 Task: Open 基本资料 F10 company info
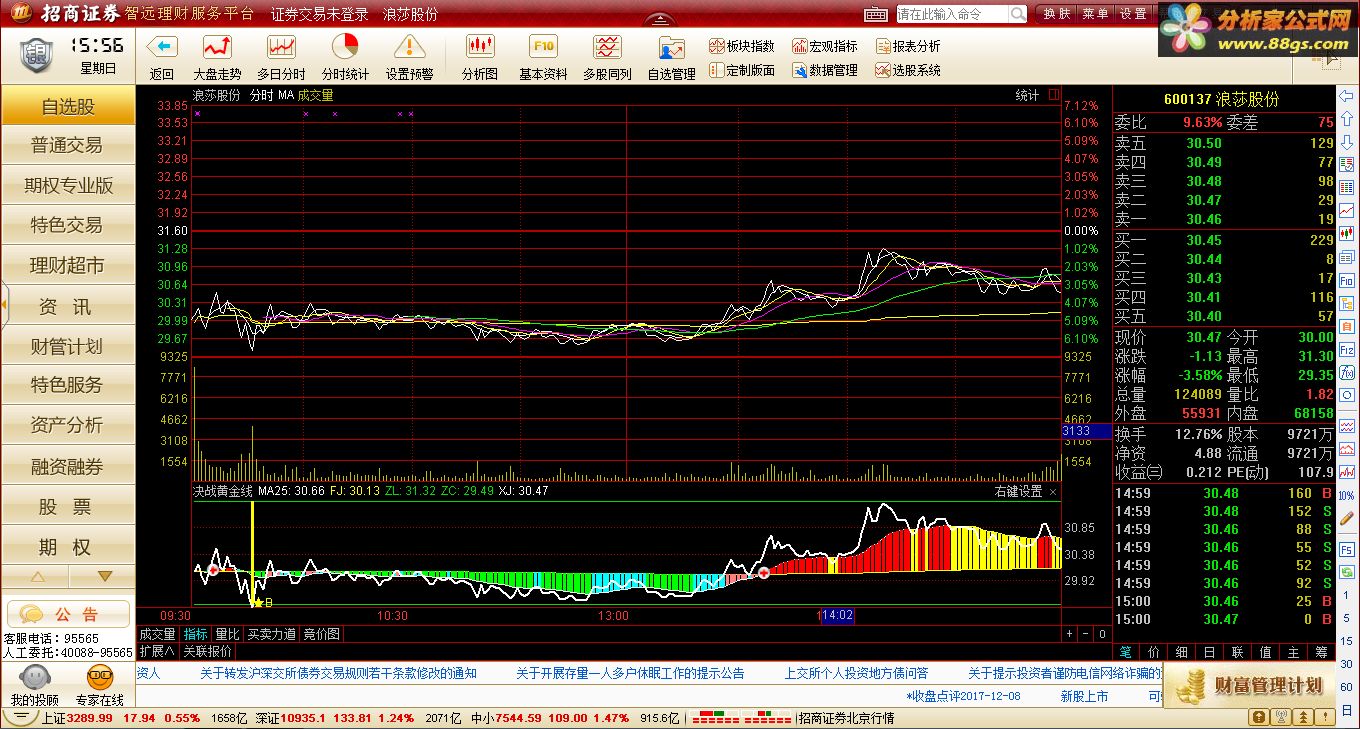click(543, 57)
